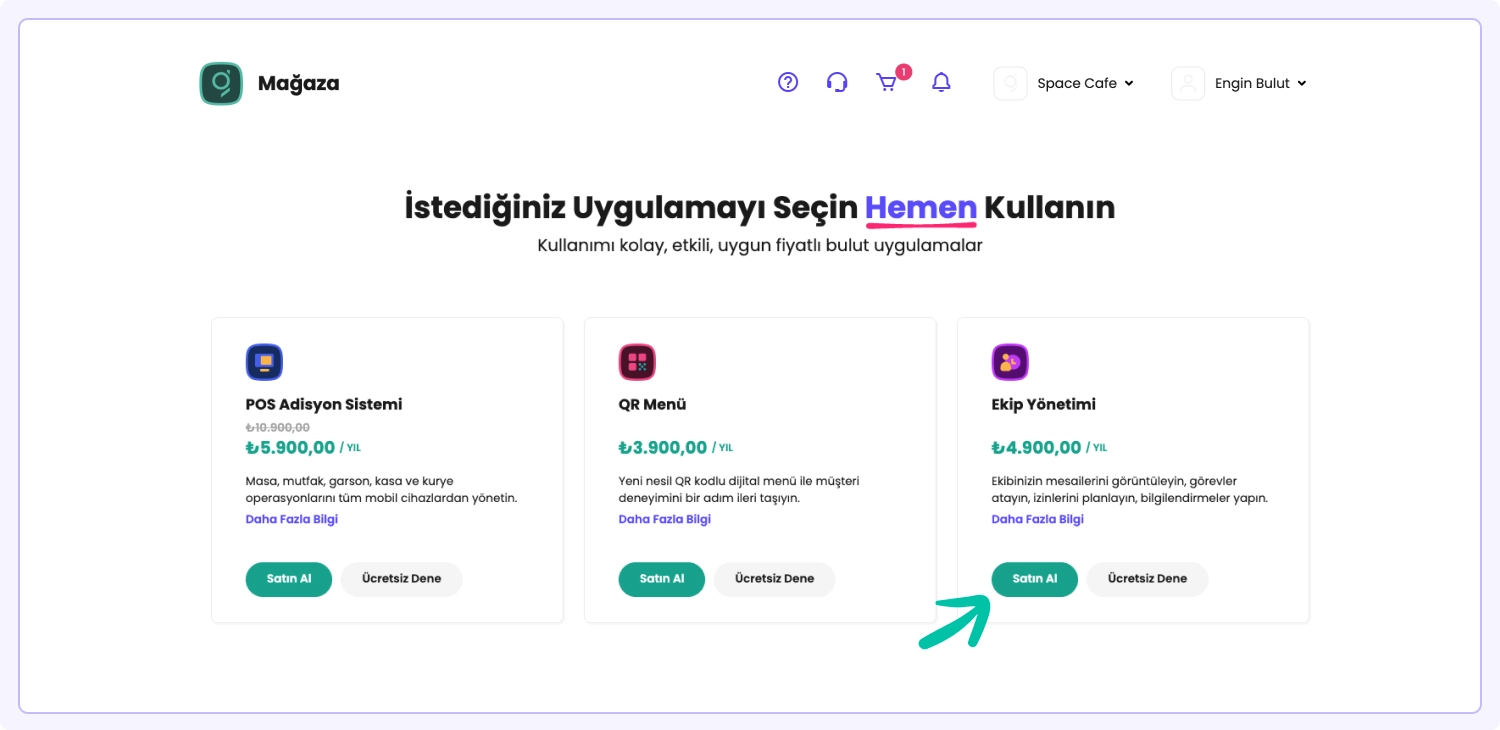This screenshot has width=1500, height=730.
Task: Open the help question mark icon
Action: [x=788, y=83]
